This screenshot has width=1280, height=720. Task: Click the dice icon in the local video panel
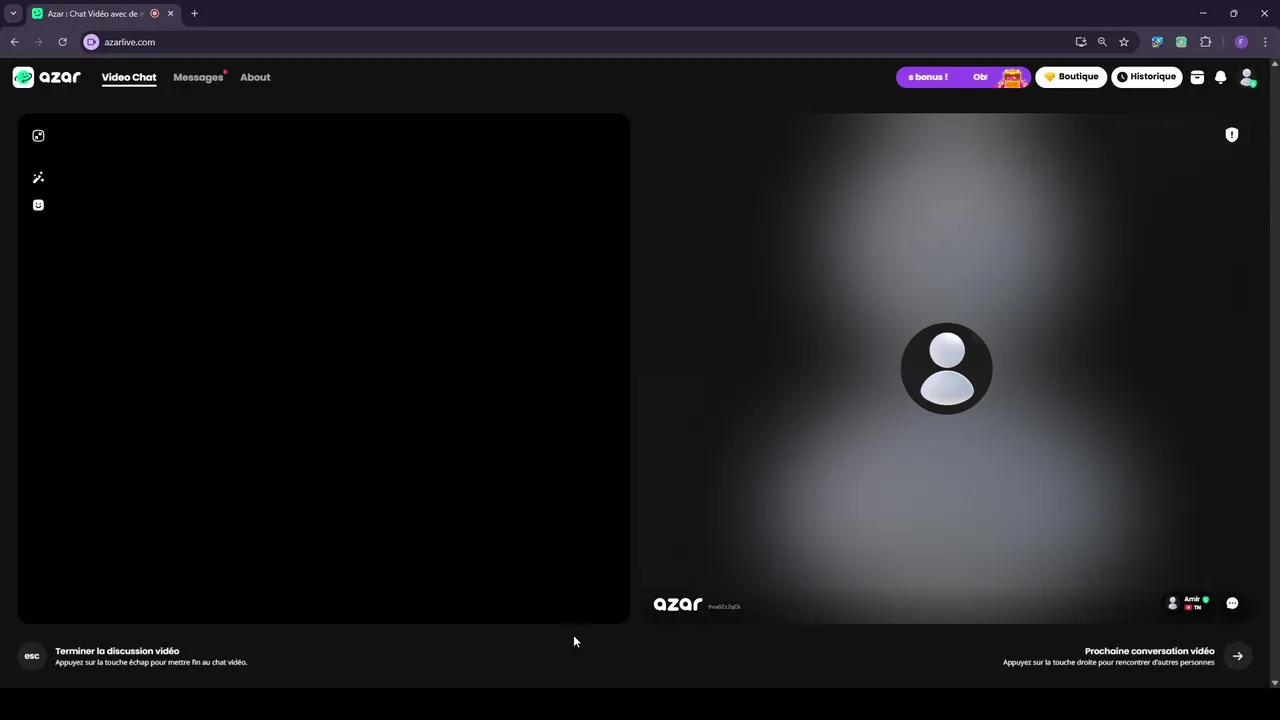[x=38, y=136]
